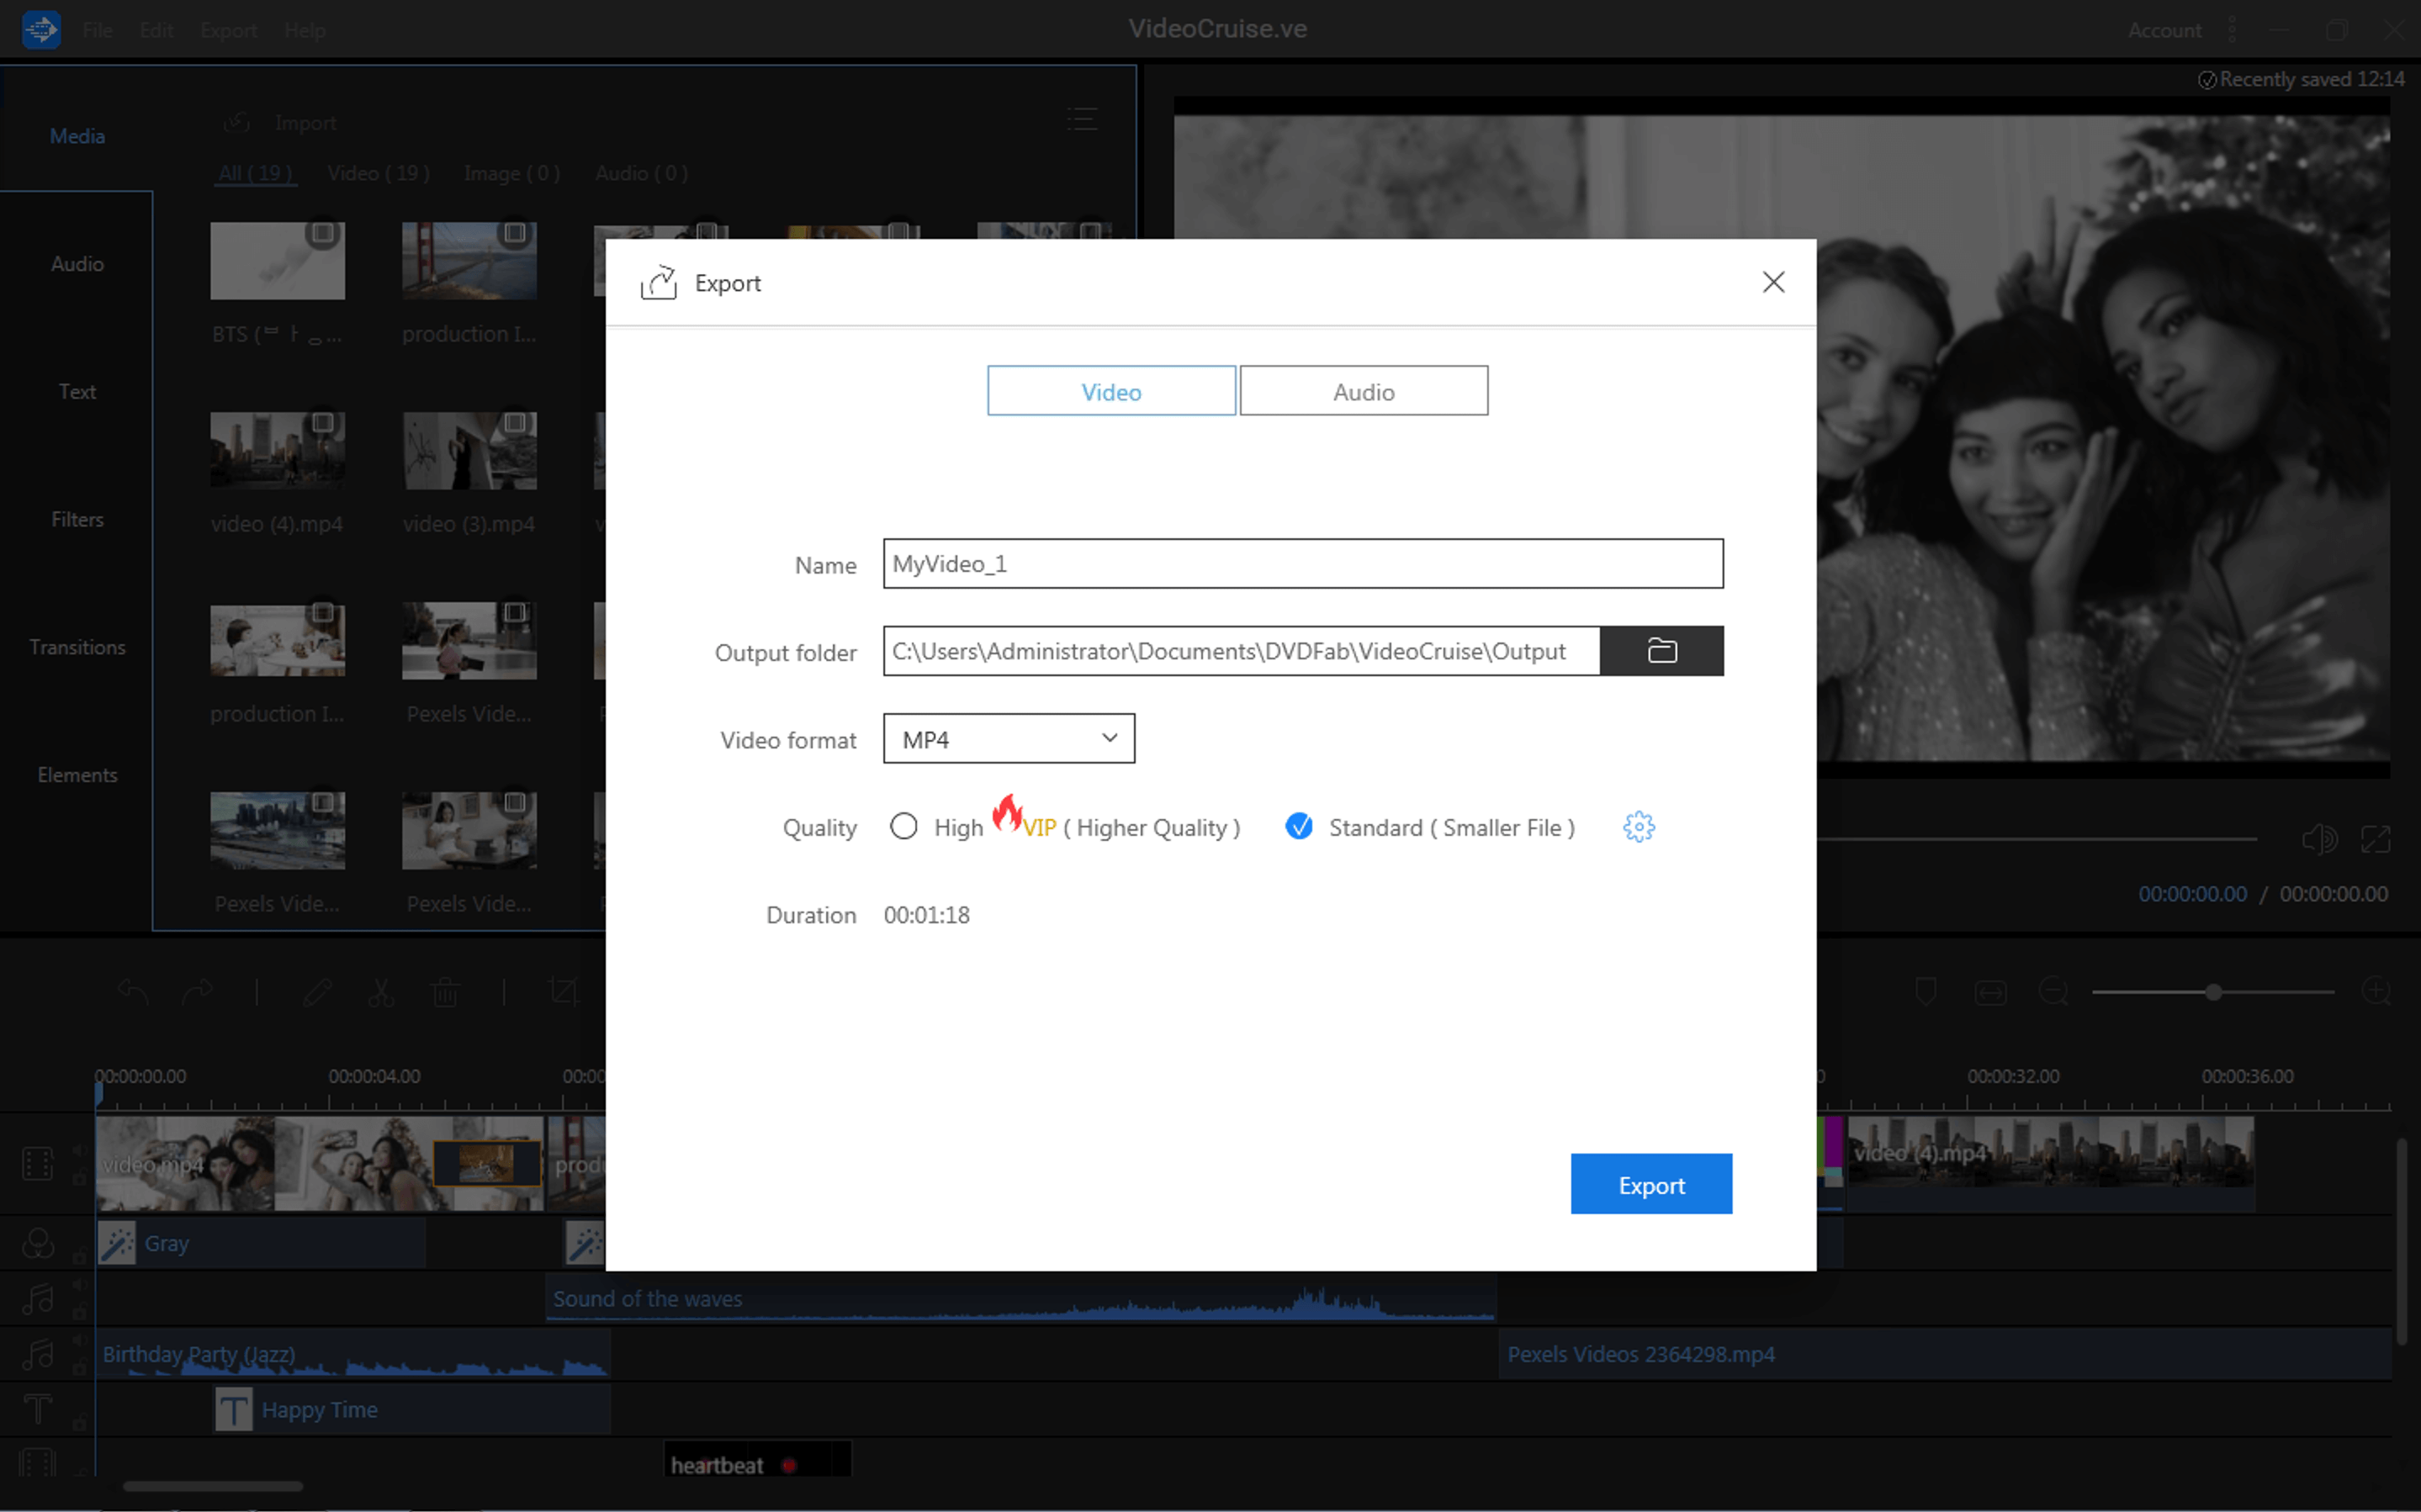The width and height of the screenshot is (2421, 1512).
Task: Click the T icon on Happy Time clip
Action: coord(234,1410)
